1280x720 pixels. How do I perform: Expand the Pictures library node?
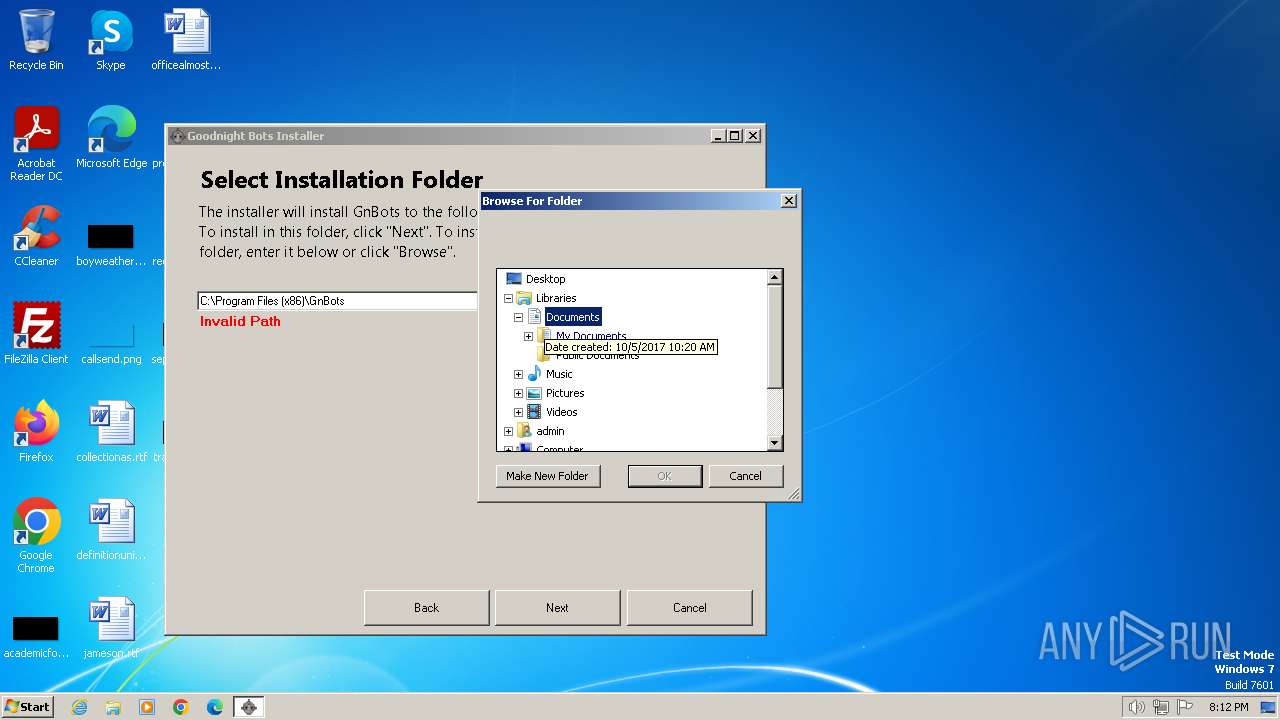pos(518,393)
